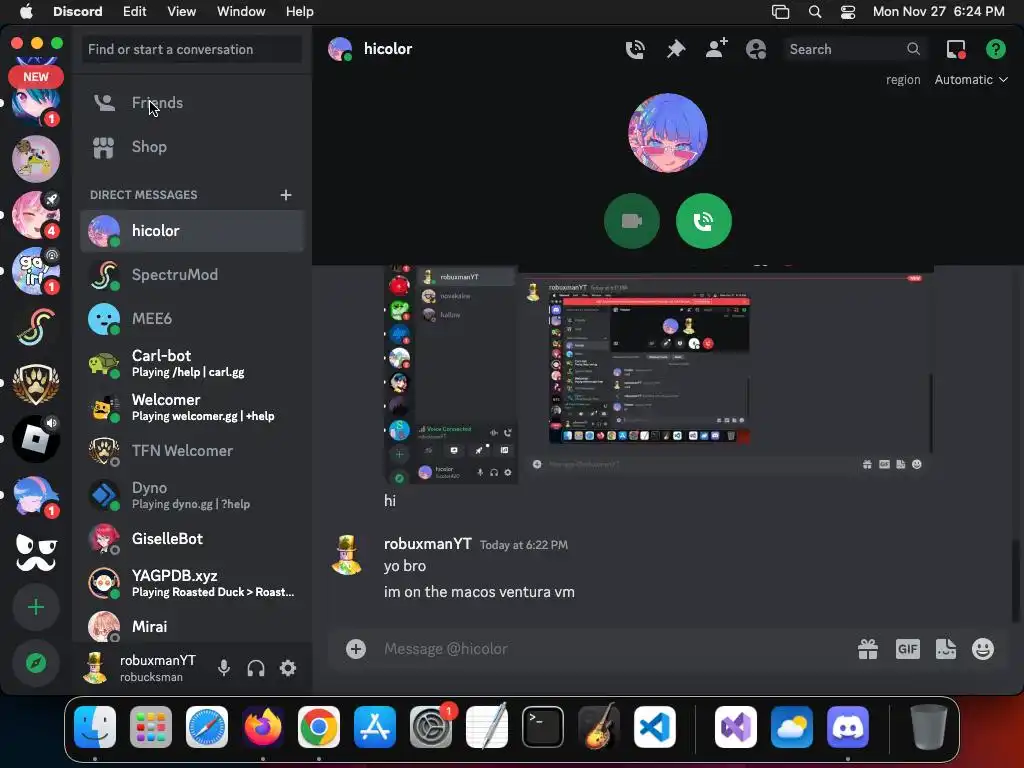Screen dimensions: 1024x768
Task: Open the Mirai conversation
Action: click(193, 626)
